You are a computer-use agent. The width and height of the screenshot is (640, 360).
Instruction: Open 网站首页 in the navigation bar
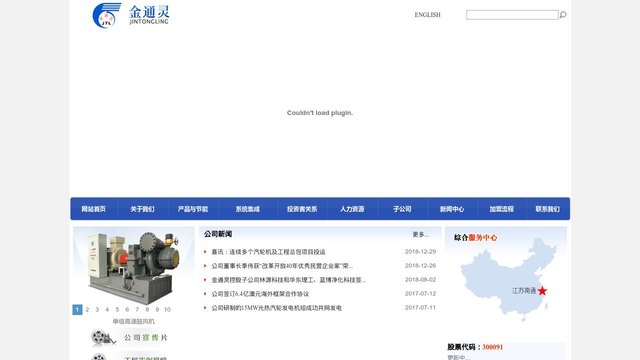93,209
